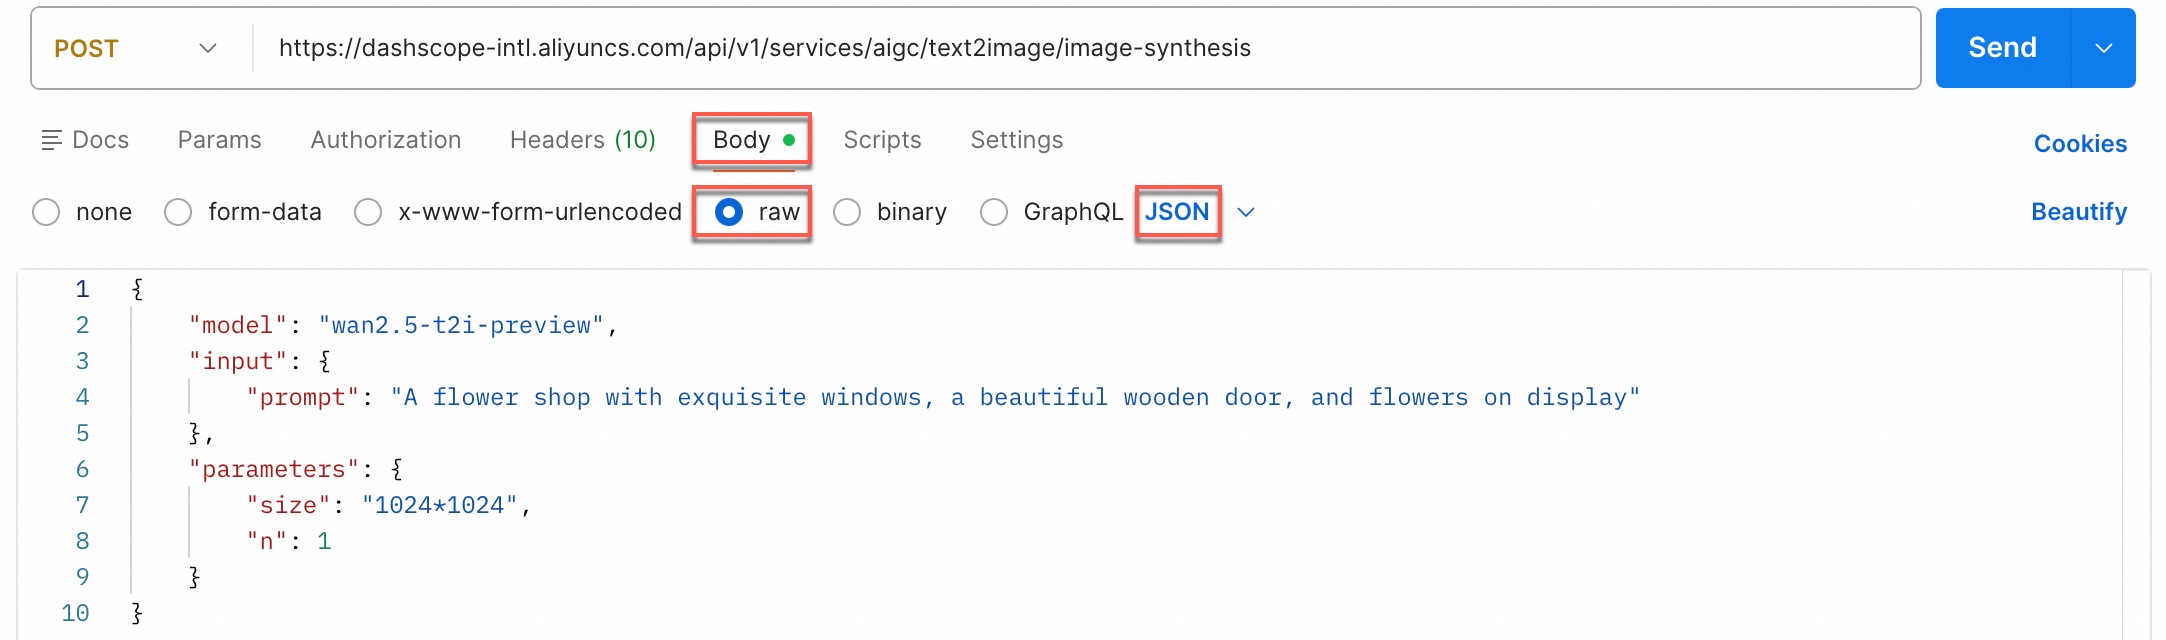Go to the Scripts tab

point(882,140)
